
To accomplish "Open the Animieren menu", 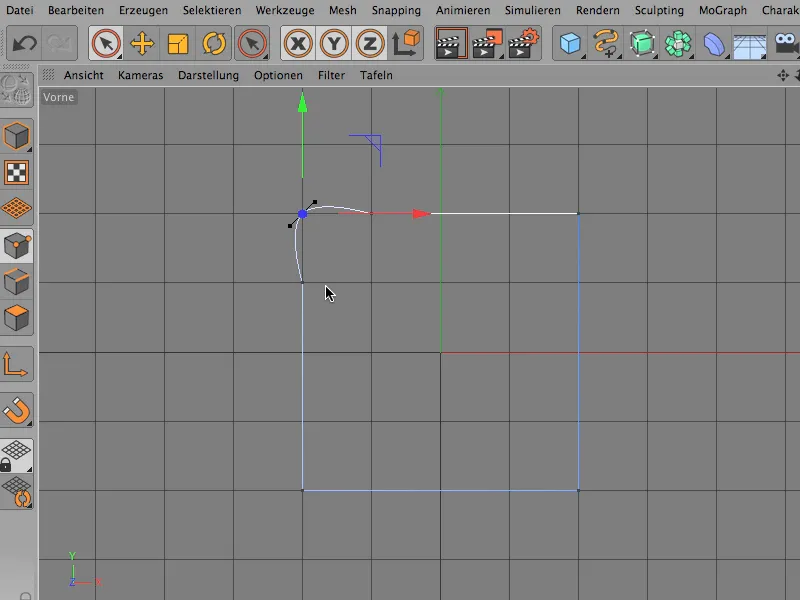I will pyautogui.click(x=463, y=10).
